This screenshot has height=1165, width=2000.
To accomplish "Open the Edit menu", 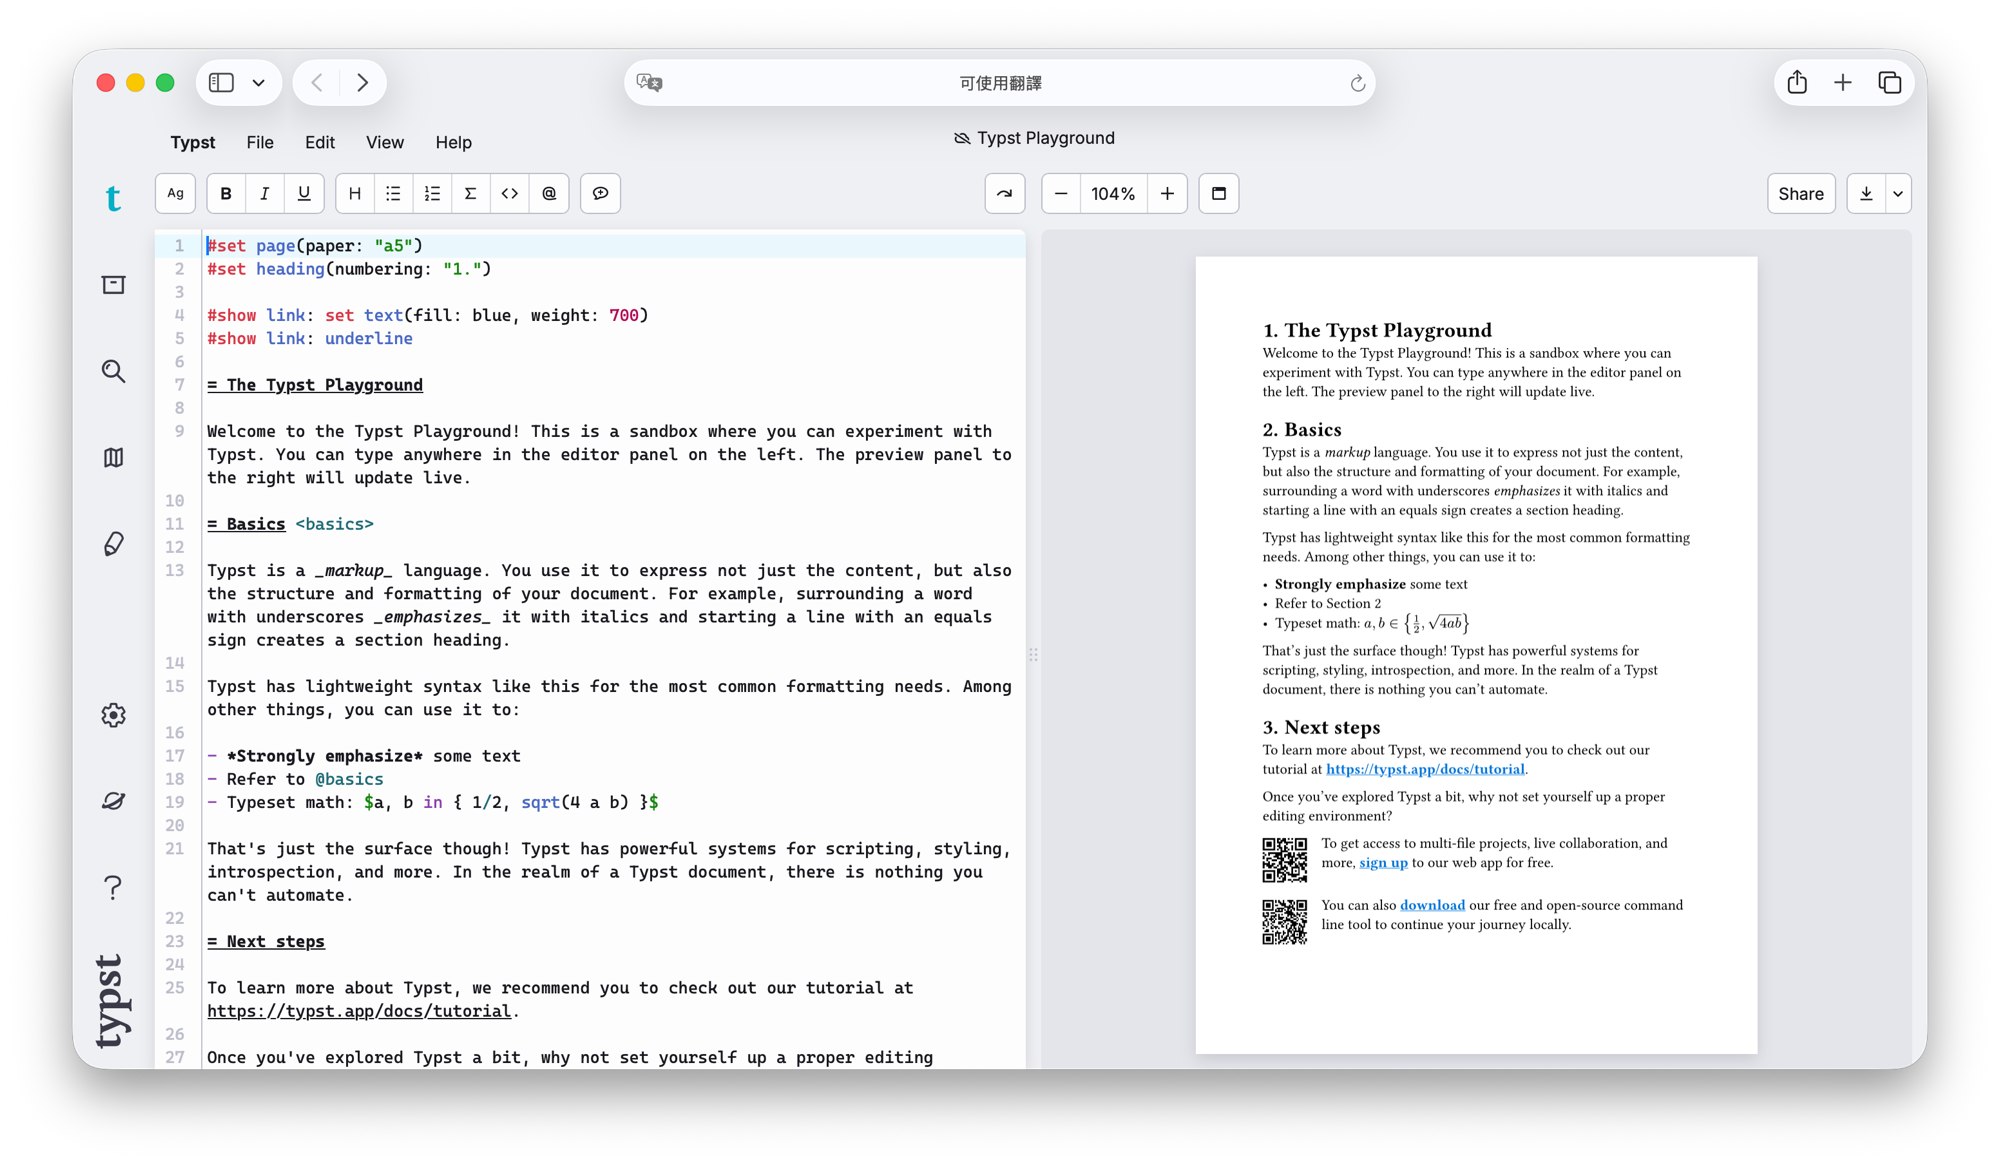I will (x=320, y=142).
